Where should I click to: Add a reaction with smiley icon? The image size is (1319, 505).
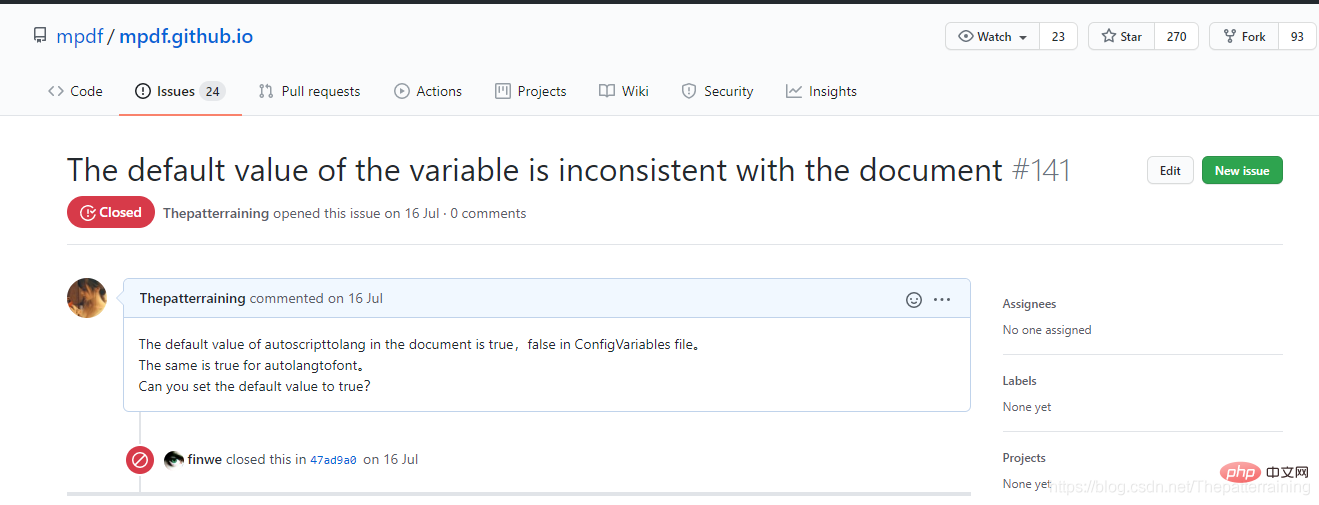[913, 299]
